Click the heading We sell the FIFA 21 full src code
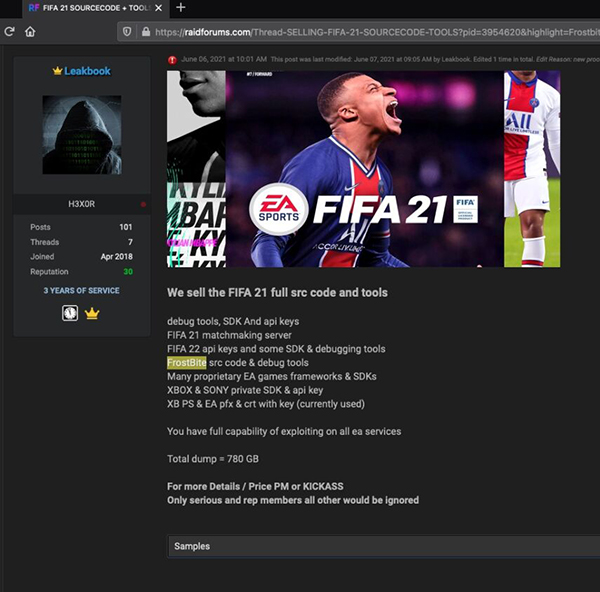600x592 pixels. click(x=277, y=293)
